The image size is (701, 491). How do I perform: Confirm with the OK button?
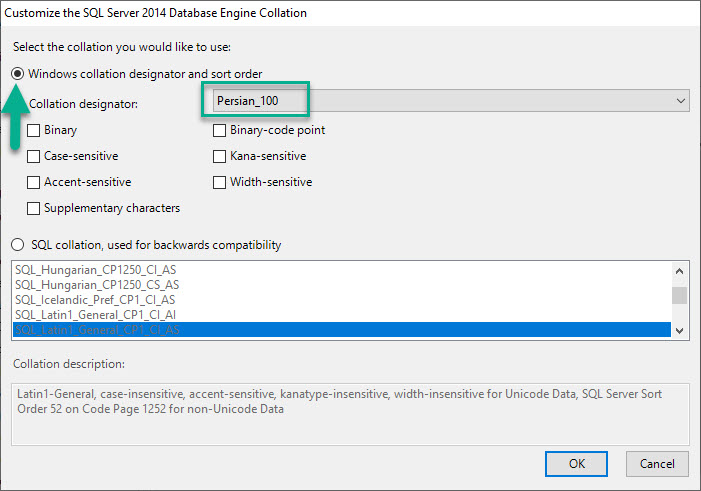[576, 464]
